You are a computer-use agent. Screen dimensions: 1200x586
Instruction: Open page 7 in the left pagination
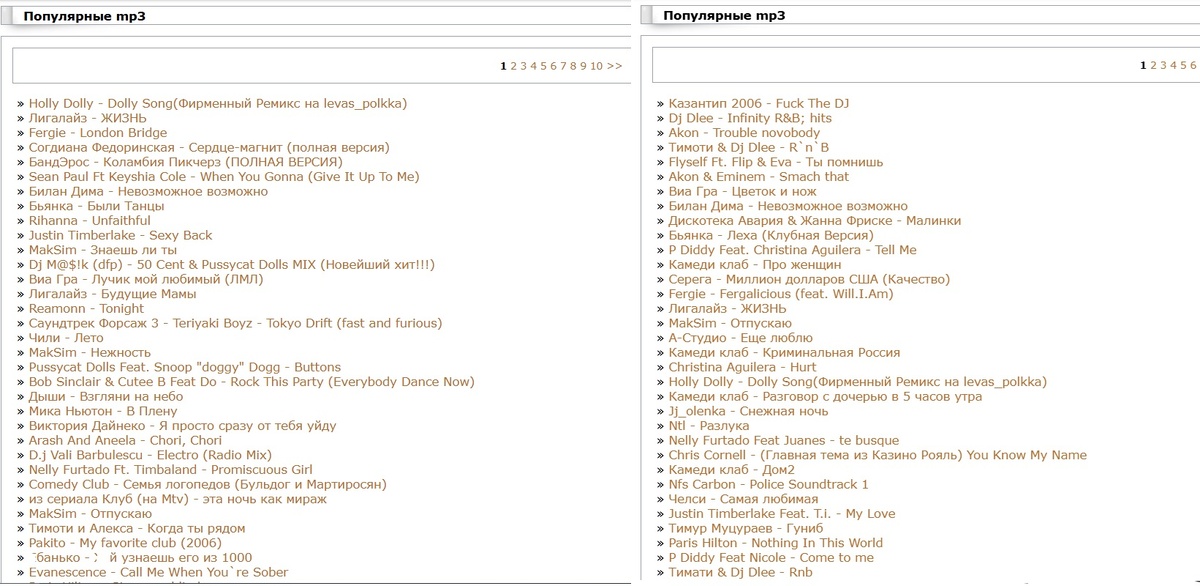tap(563, 66)
